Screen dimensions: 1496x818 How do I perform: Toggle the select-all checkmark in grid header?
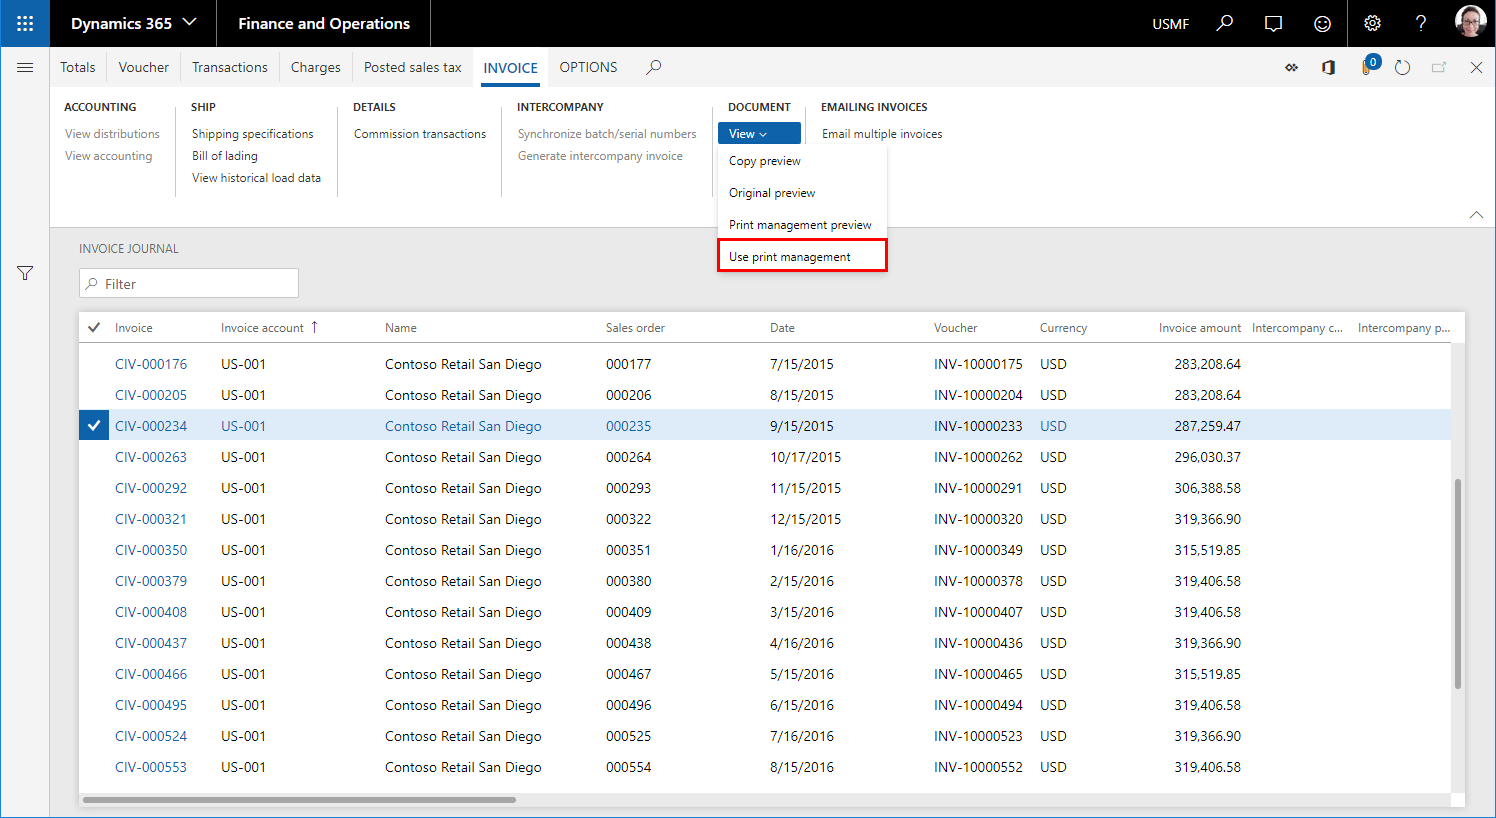(94, 327)
